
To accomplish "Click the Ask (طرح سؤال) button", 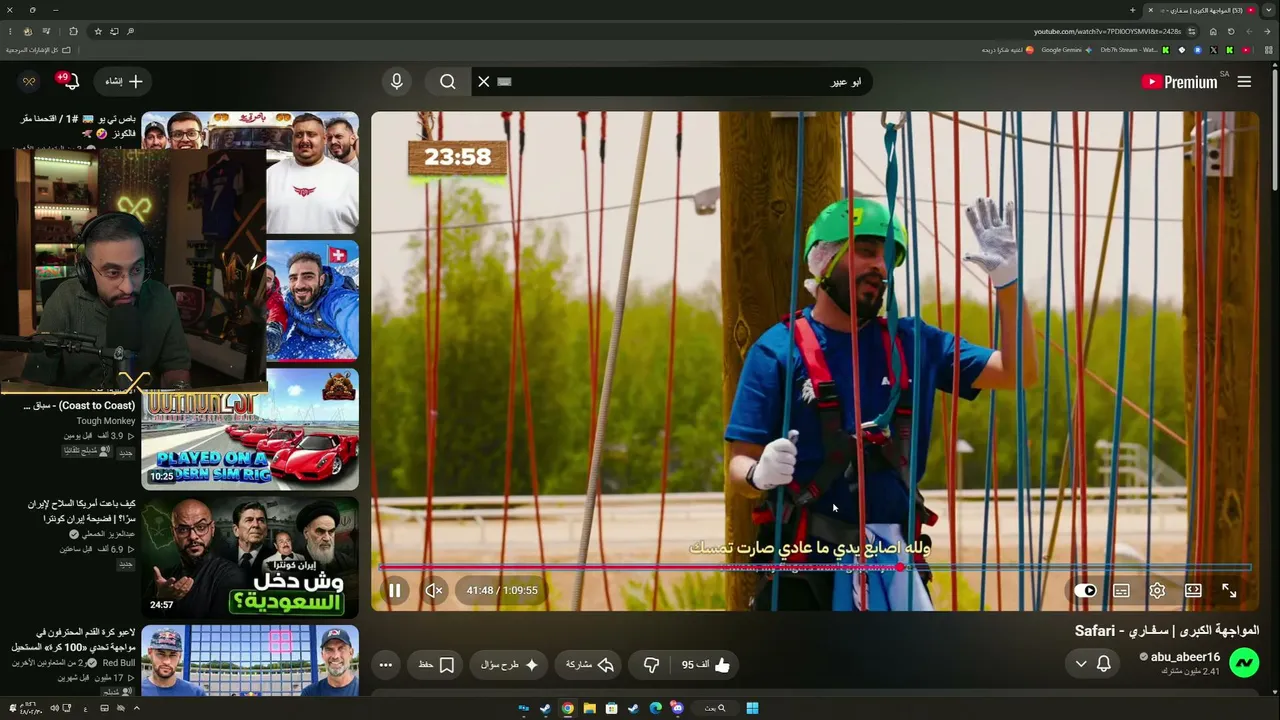I will (508, 665).
